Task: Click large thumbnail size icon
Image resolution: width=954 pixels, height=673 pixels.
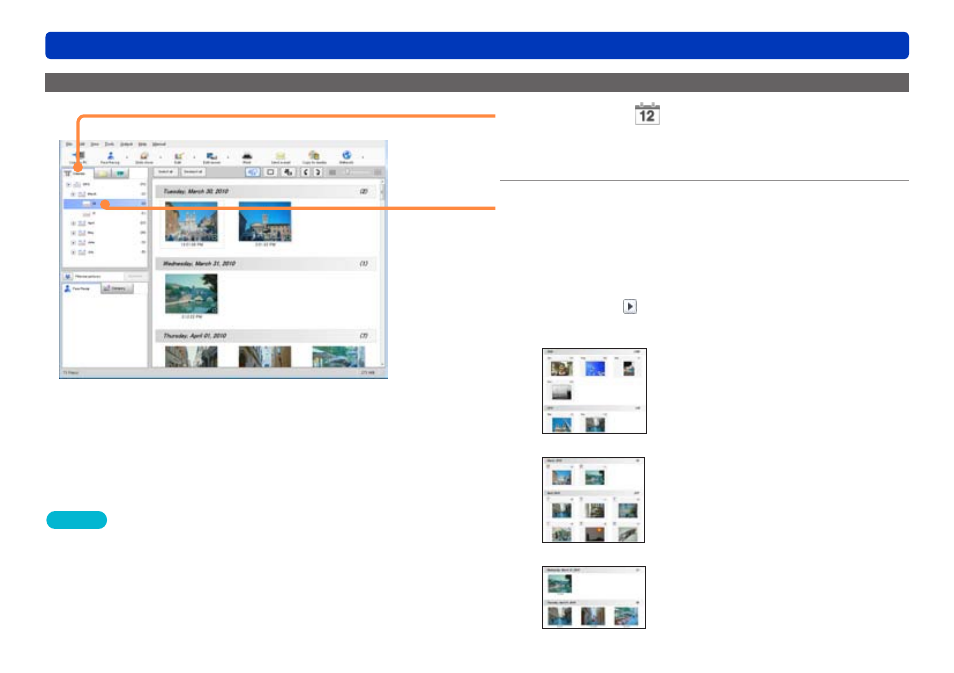Action: 378,172
